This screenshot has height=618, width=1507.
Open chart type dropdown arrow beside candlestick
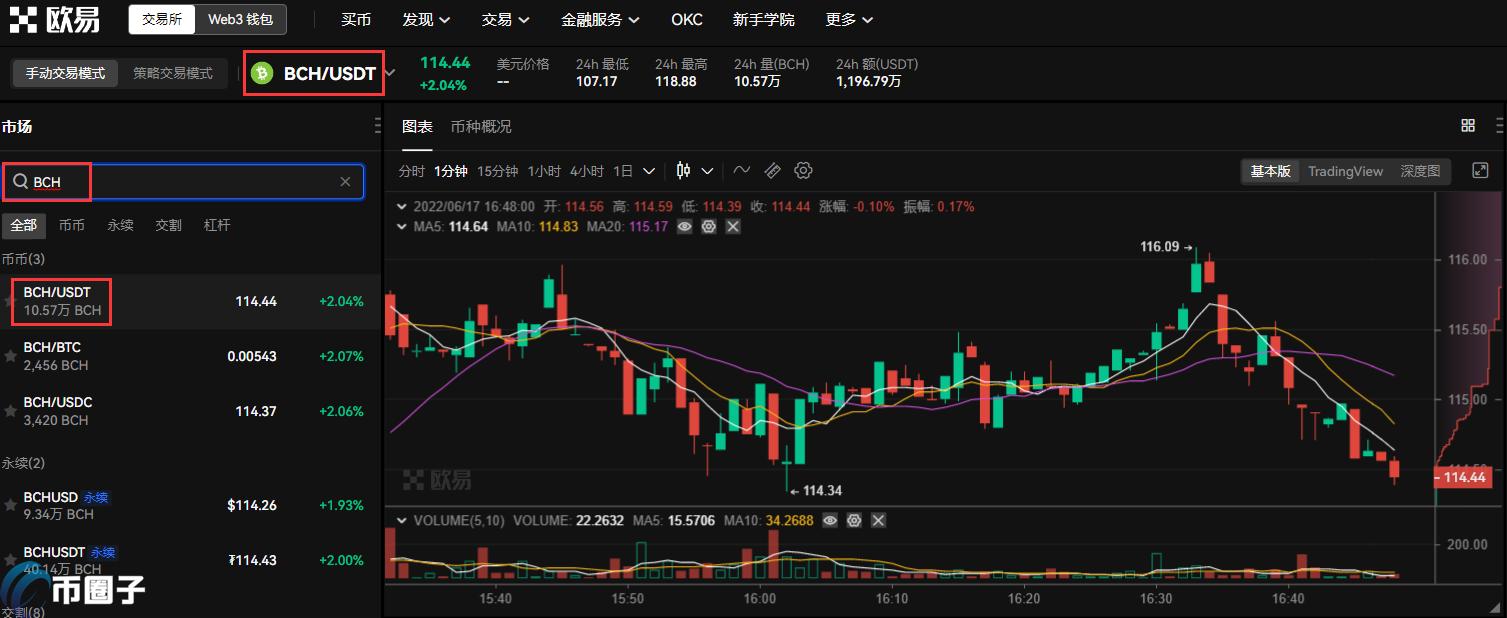(707, 171)
